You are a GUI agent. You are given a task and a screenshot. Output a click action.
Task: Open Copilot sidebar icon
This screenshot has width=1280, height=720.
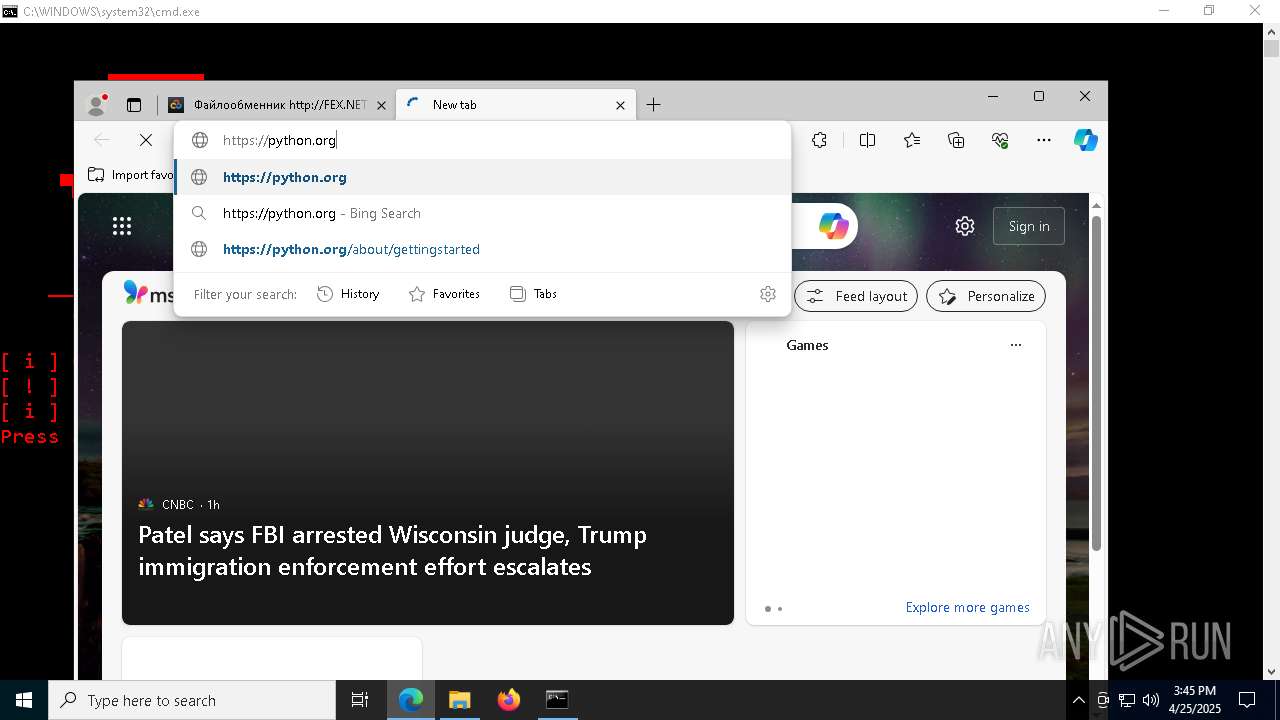tap(1086, 140)
